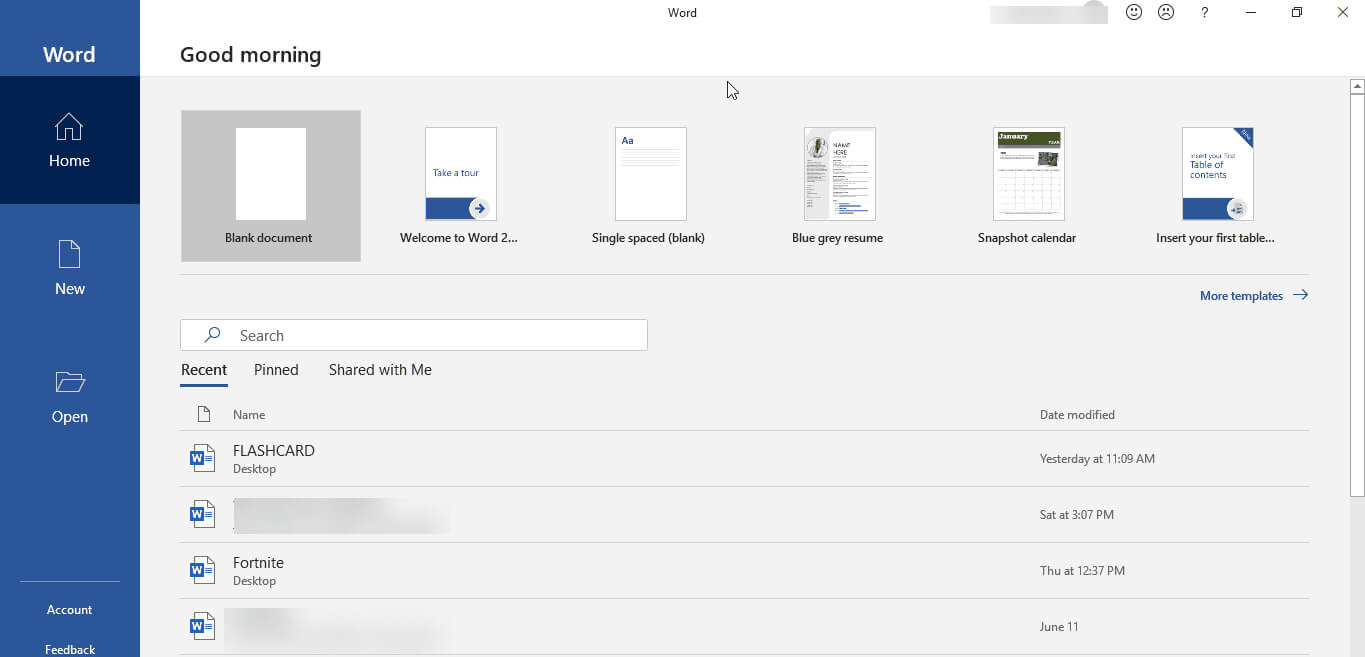The image size is (1365, 657).
Task: Click the signed-in user account name
Action: point(1048,14)
